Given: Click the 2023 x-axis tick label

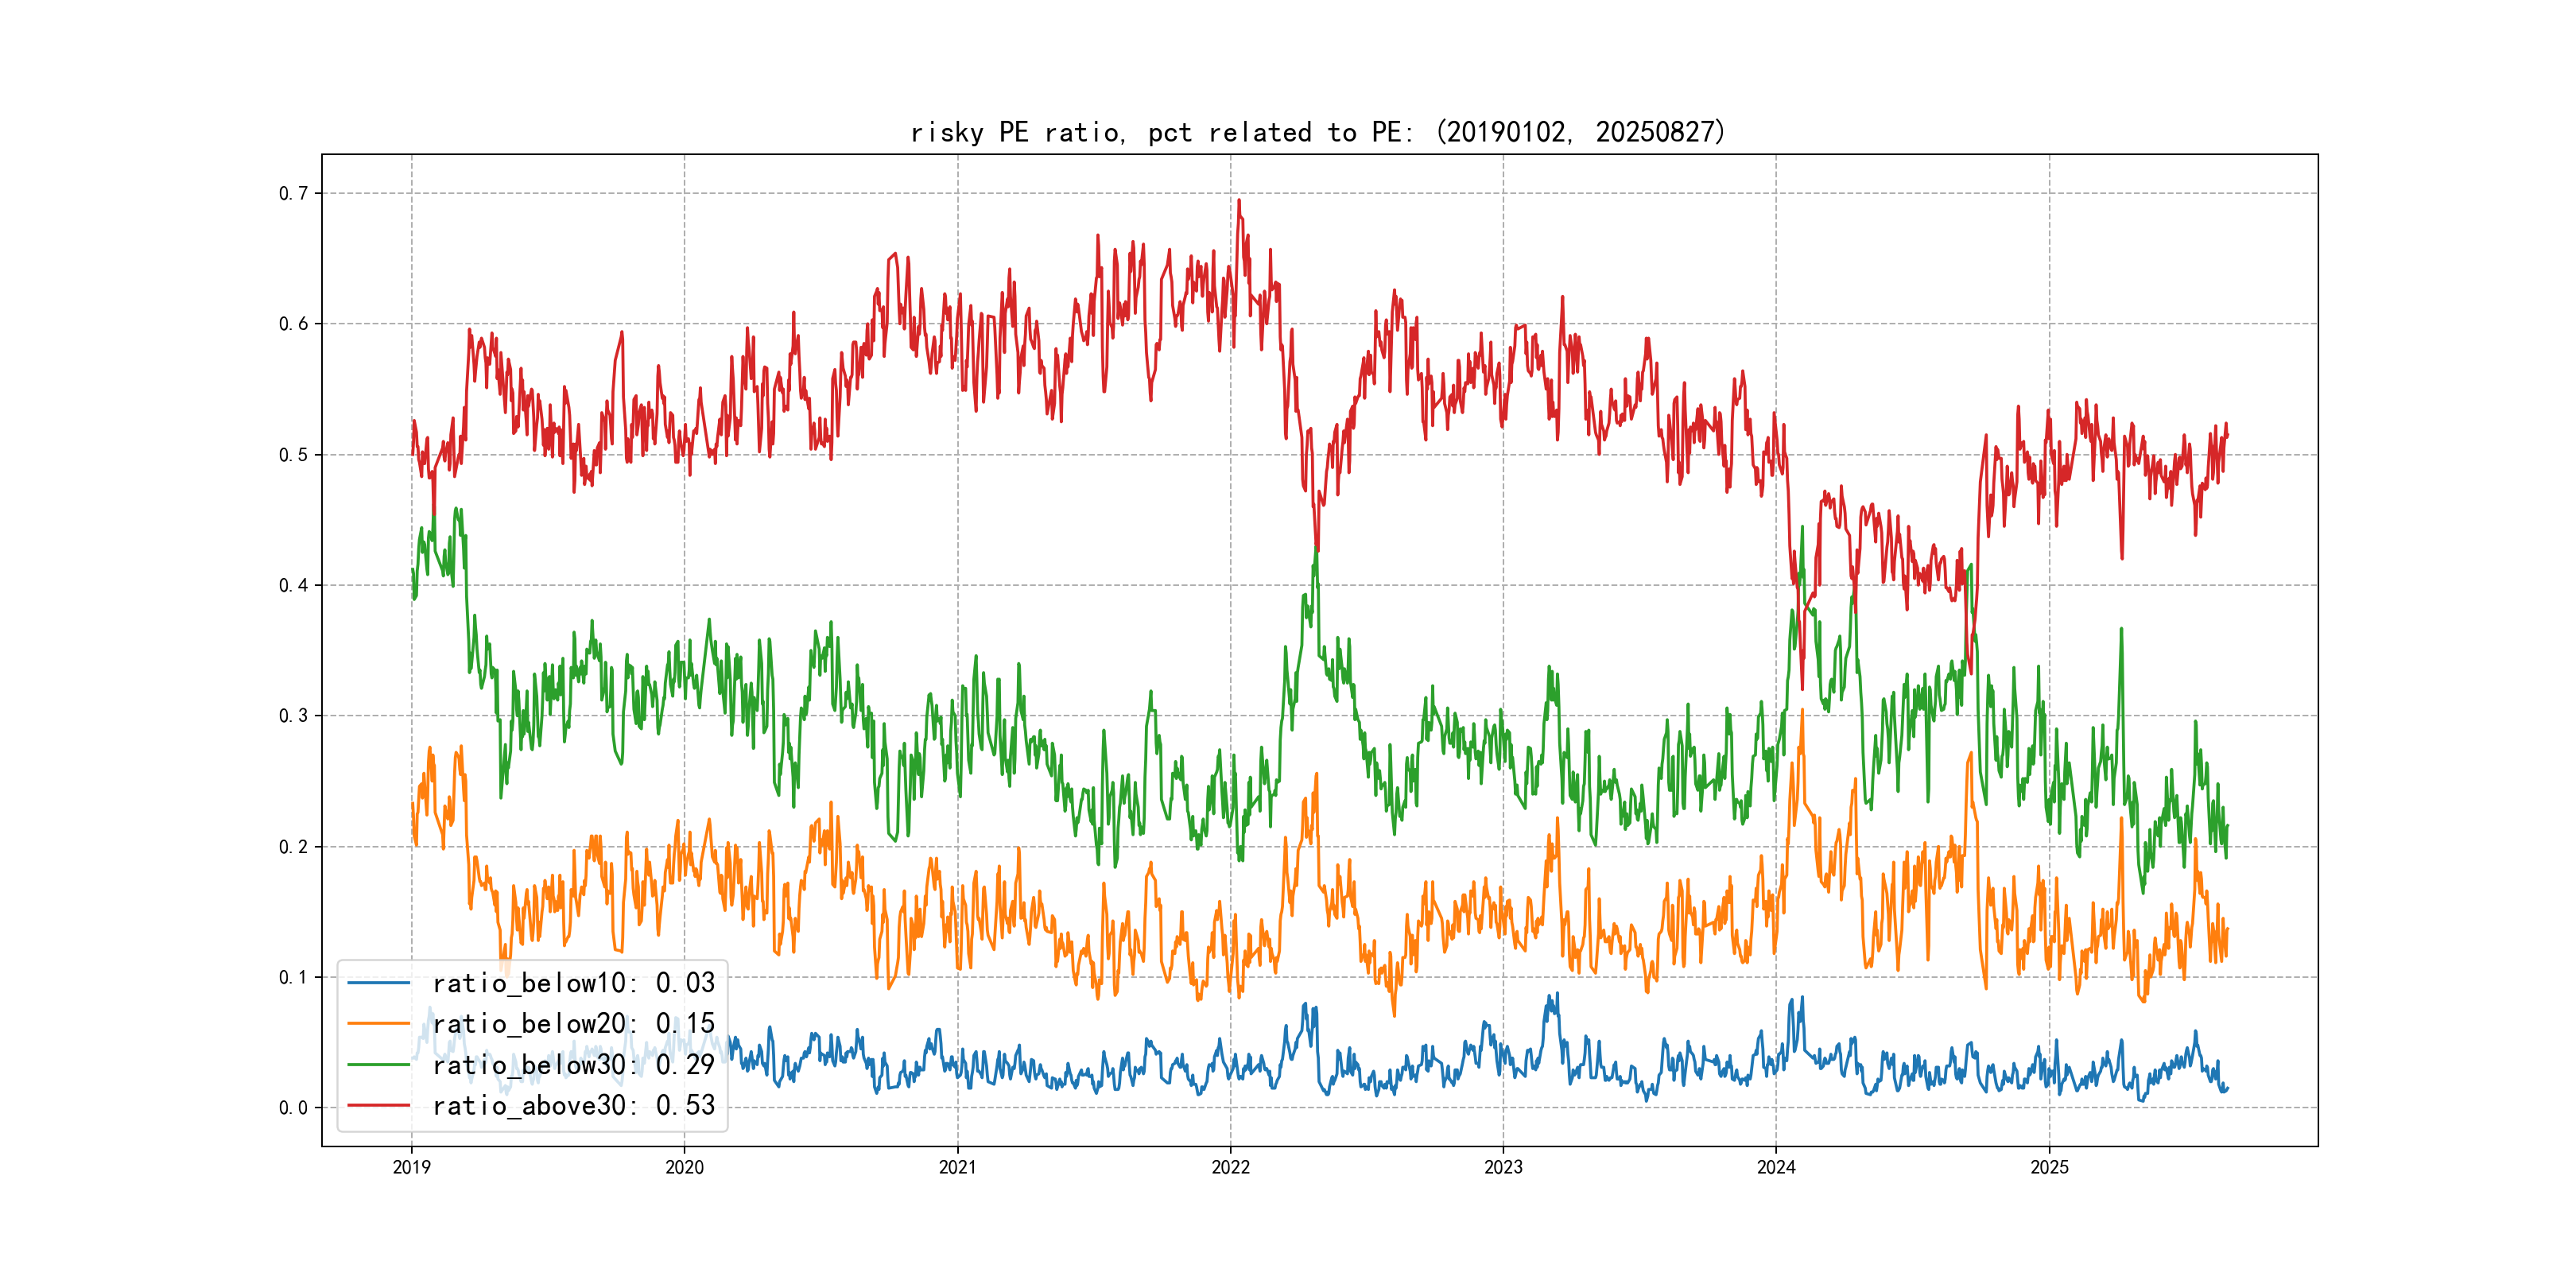Looking at the screenshot, I should [x=1503, y=1167].
